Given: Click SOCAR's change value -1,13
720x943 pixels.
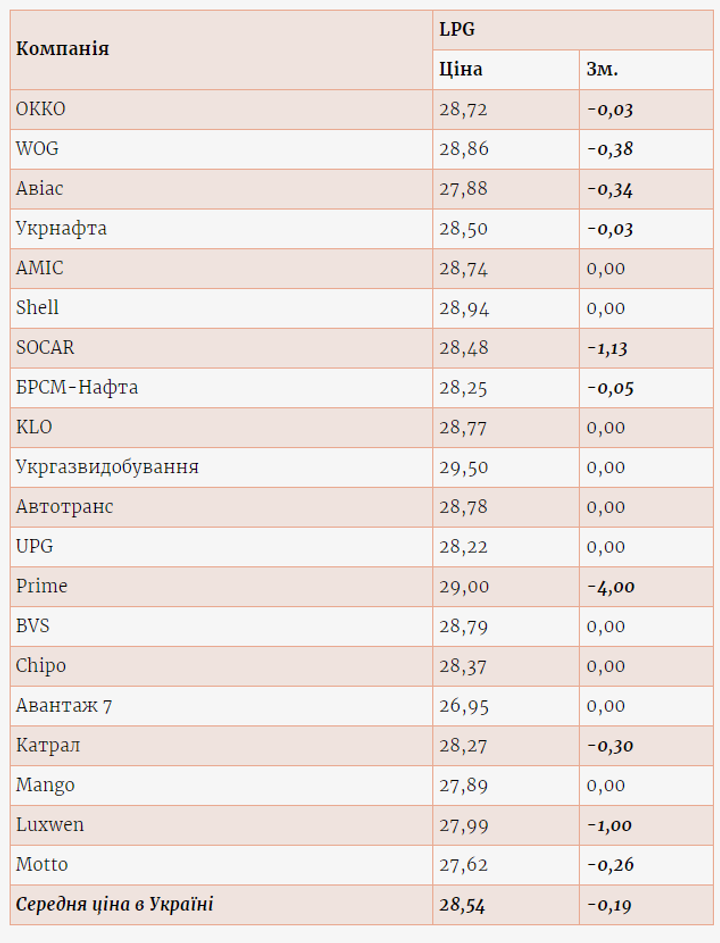Looking at the screenshot, I should pos(608,348).
